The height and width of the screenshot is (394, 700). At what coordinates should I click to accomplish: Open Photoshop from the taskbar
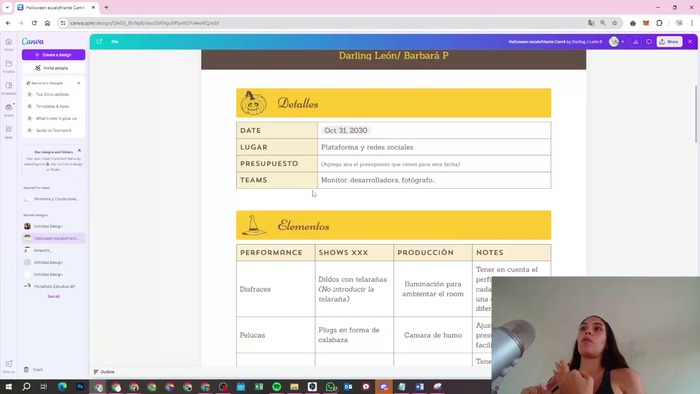point(80,387)
